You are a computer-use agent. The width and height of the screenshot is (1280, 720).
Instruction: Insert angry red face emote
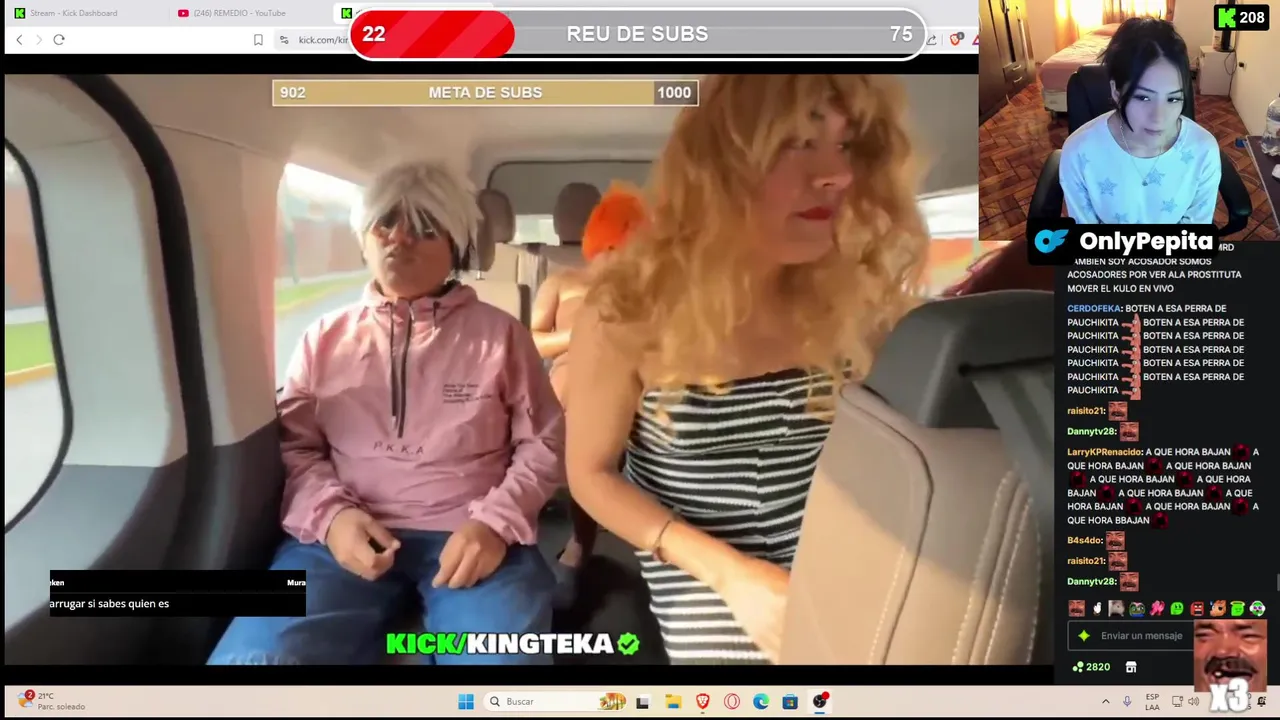coord(1197,608)
